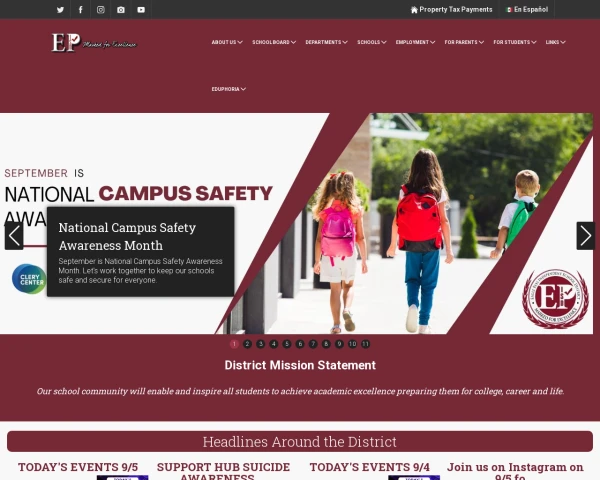This screenshot has height=480, width=600.
Task: Click the EP Marked for Excellence logo
Action: pyautogui.click(x=94, y=42)
